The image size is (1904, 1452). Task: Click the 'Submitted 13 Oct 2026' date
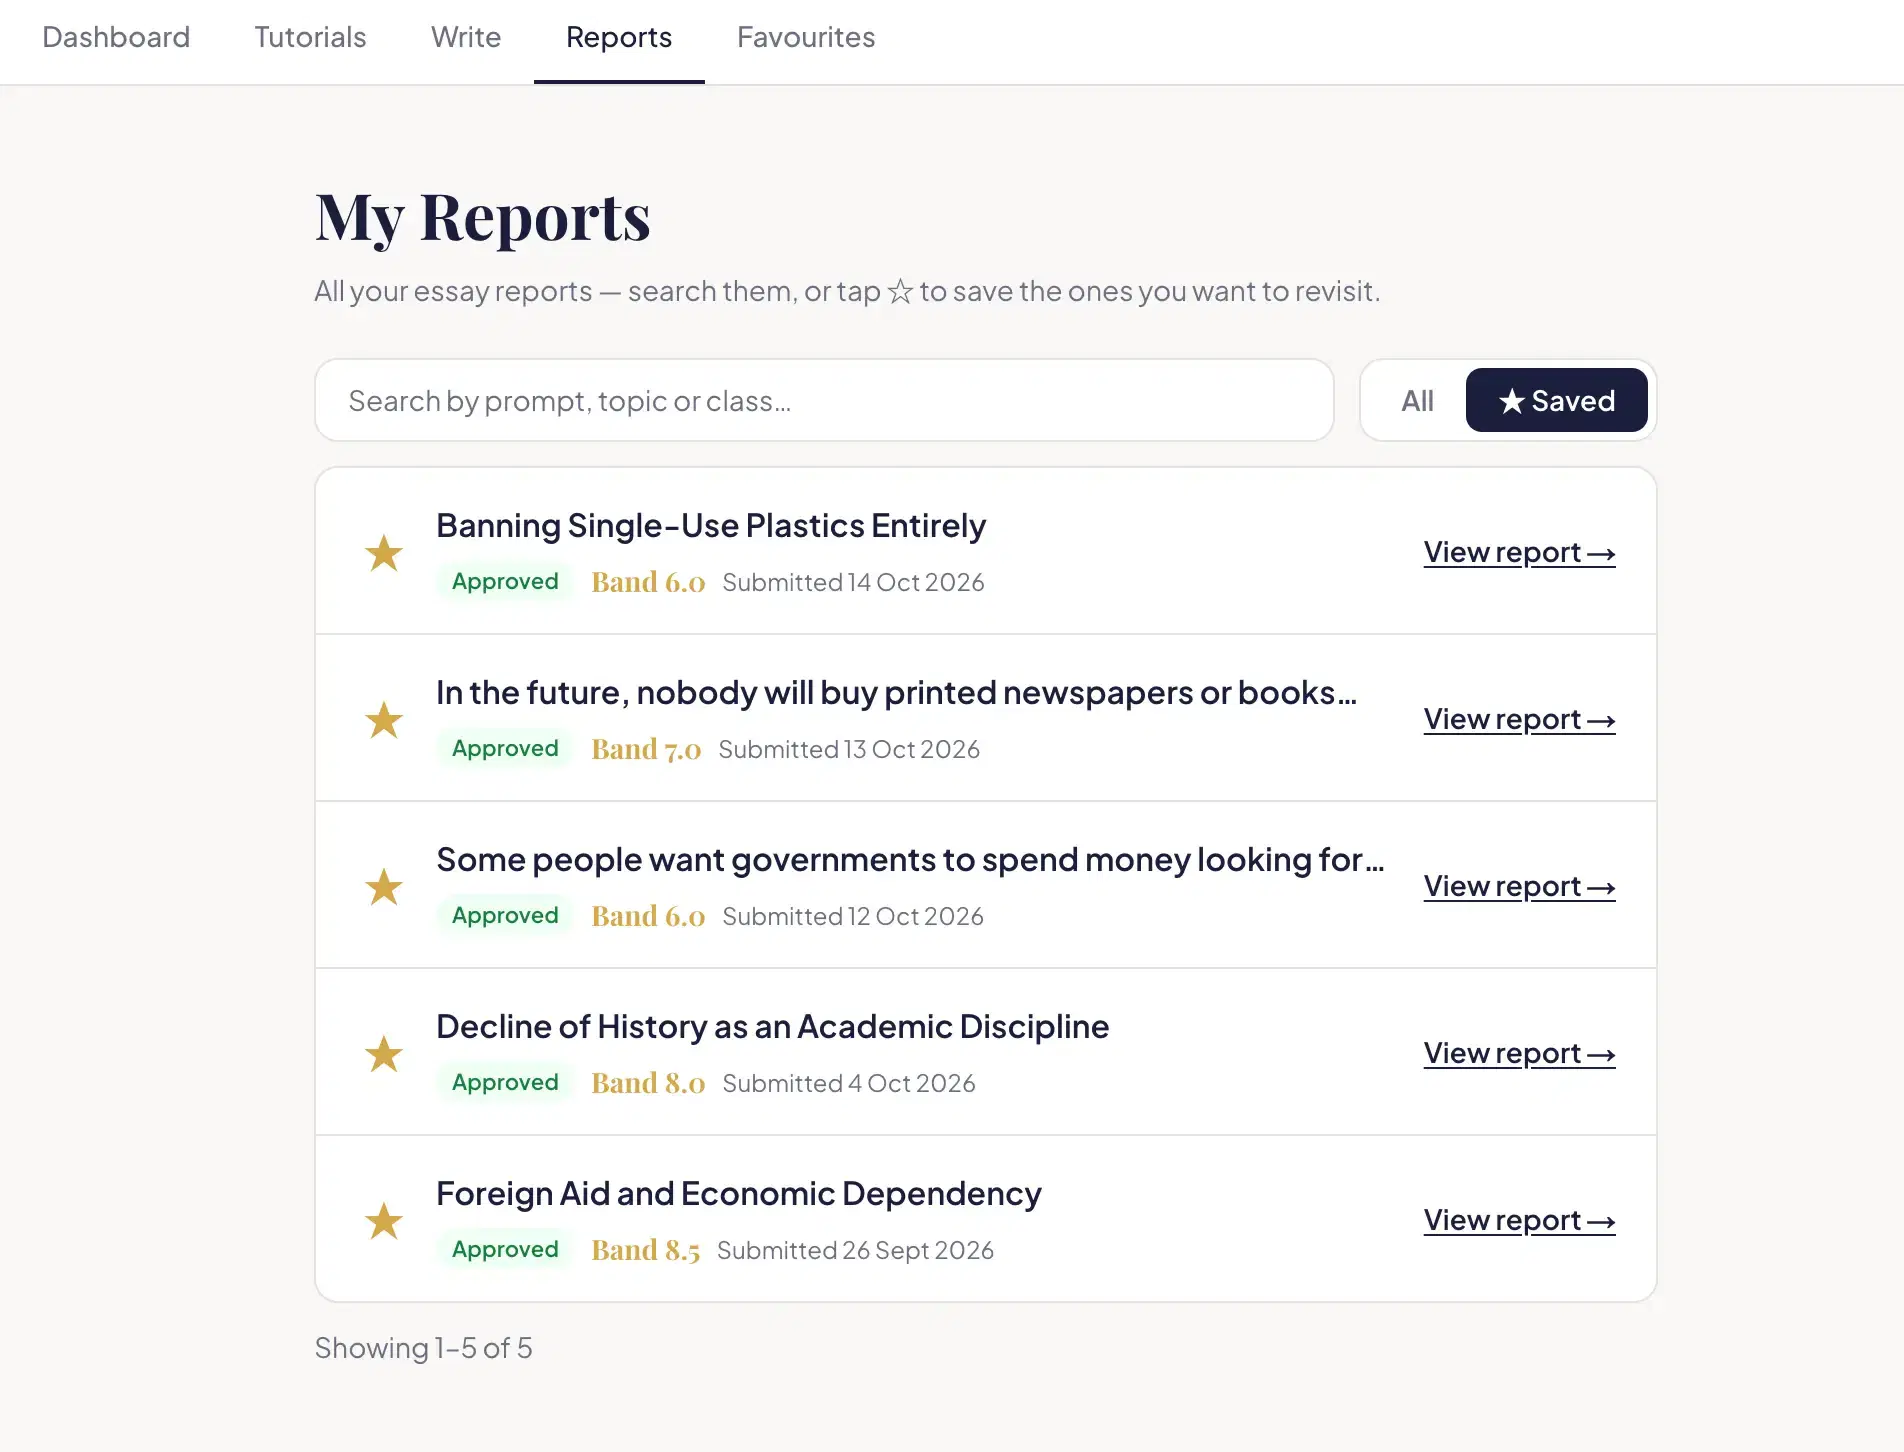[849, 749]
